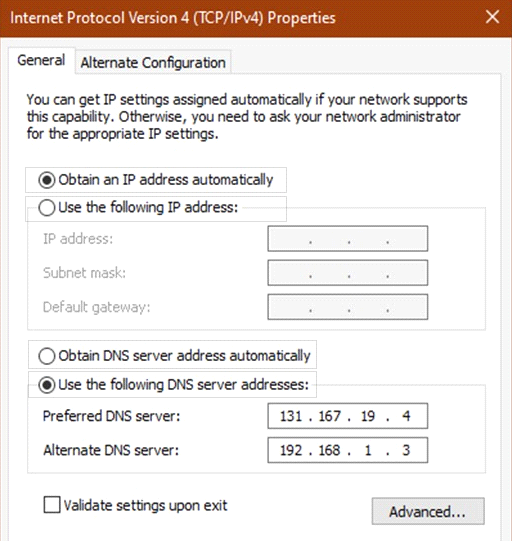Click first octet 192 of Alternate DNS
Screen dimensions: 512x541
click(291, 450)
